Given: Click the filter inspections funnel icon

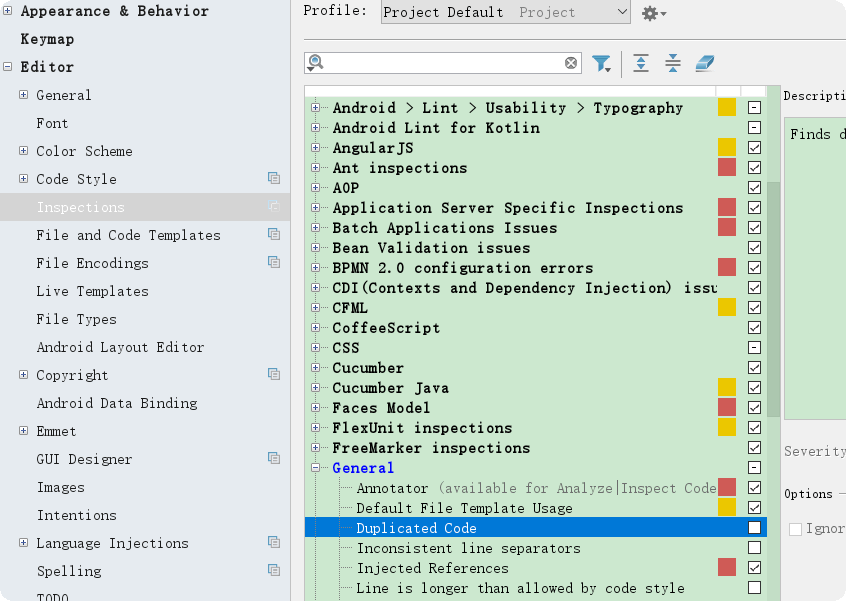Looking at the screenshot, I should click(601, 64).
